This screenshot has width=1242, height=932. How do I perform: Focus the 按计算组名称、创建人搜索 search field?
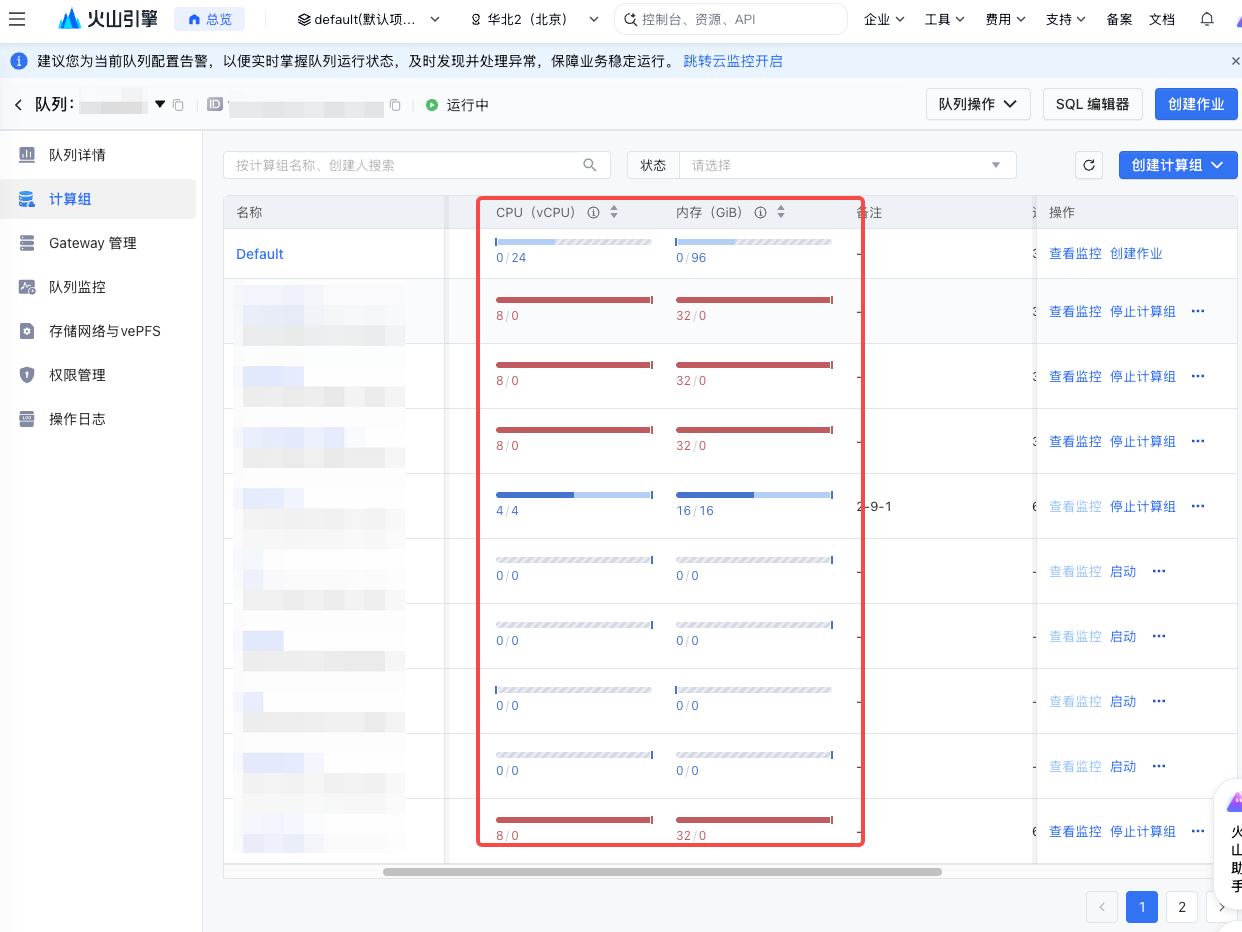pos(416,165)
